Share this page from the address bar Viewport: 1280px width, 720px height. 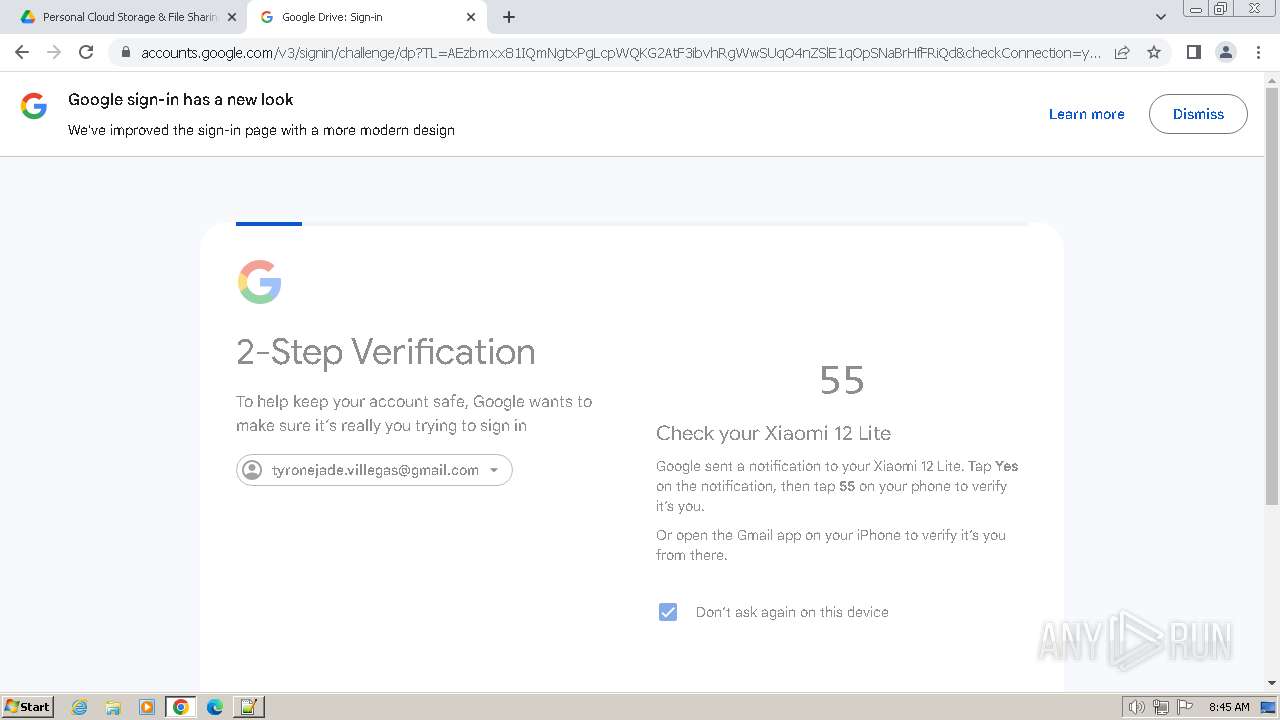click(1122, 52)
